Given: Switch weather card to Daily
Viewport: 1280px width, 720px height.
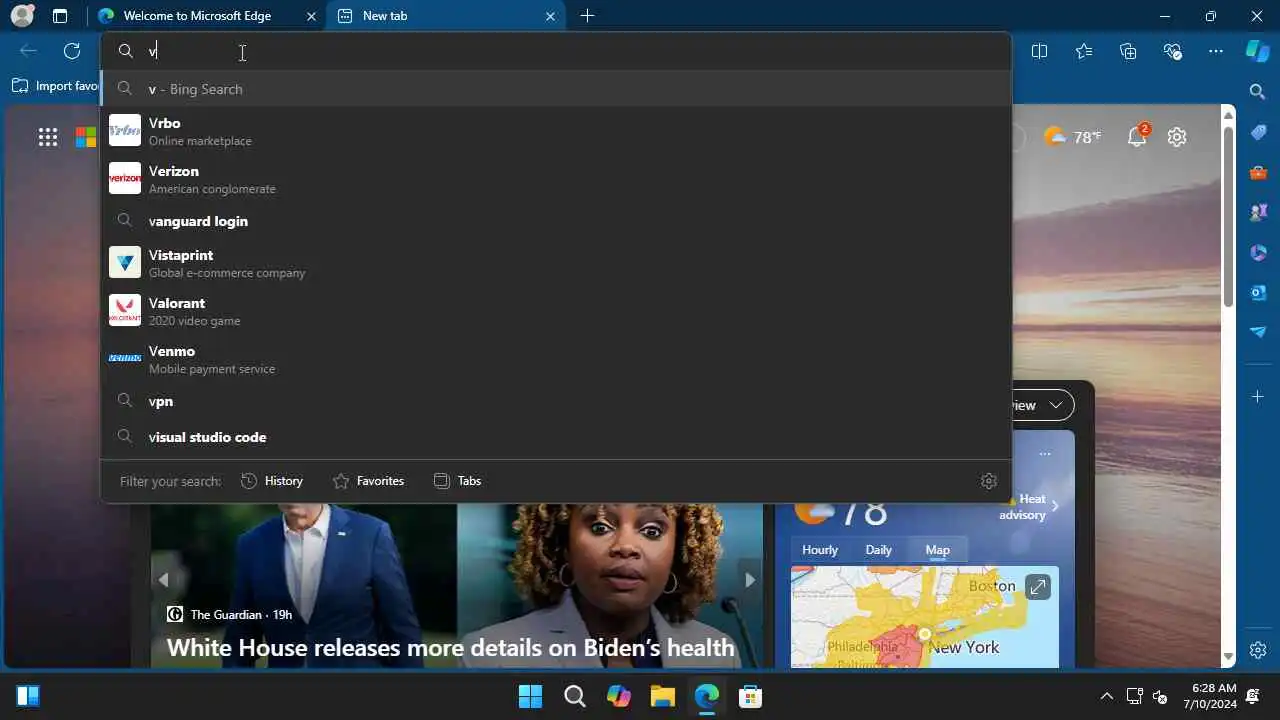Looking at the screenshot, I should tap(878, 550).
